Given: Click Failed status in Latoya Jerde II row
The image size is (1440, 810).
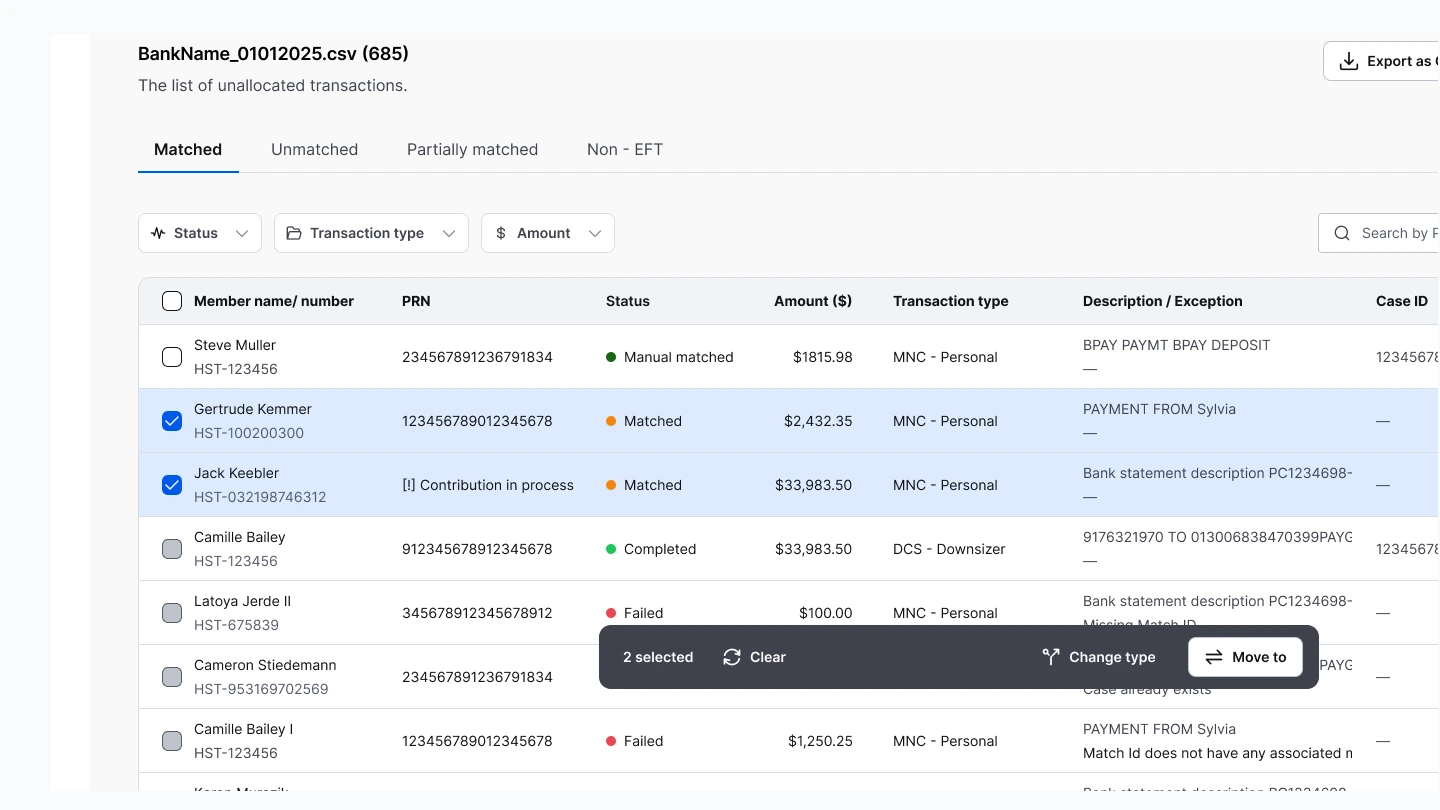Looking at the screenshot, I should pos(635,613).
